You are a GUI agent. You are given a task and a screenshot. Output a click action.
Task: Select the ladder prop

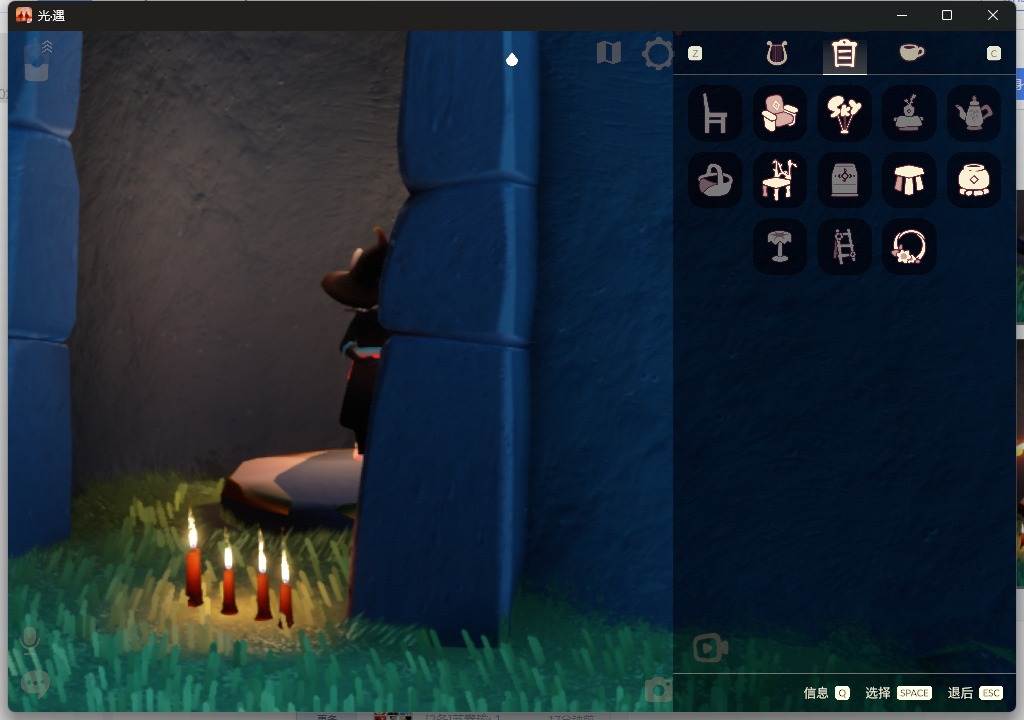844,246
